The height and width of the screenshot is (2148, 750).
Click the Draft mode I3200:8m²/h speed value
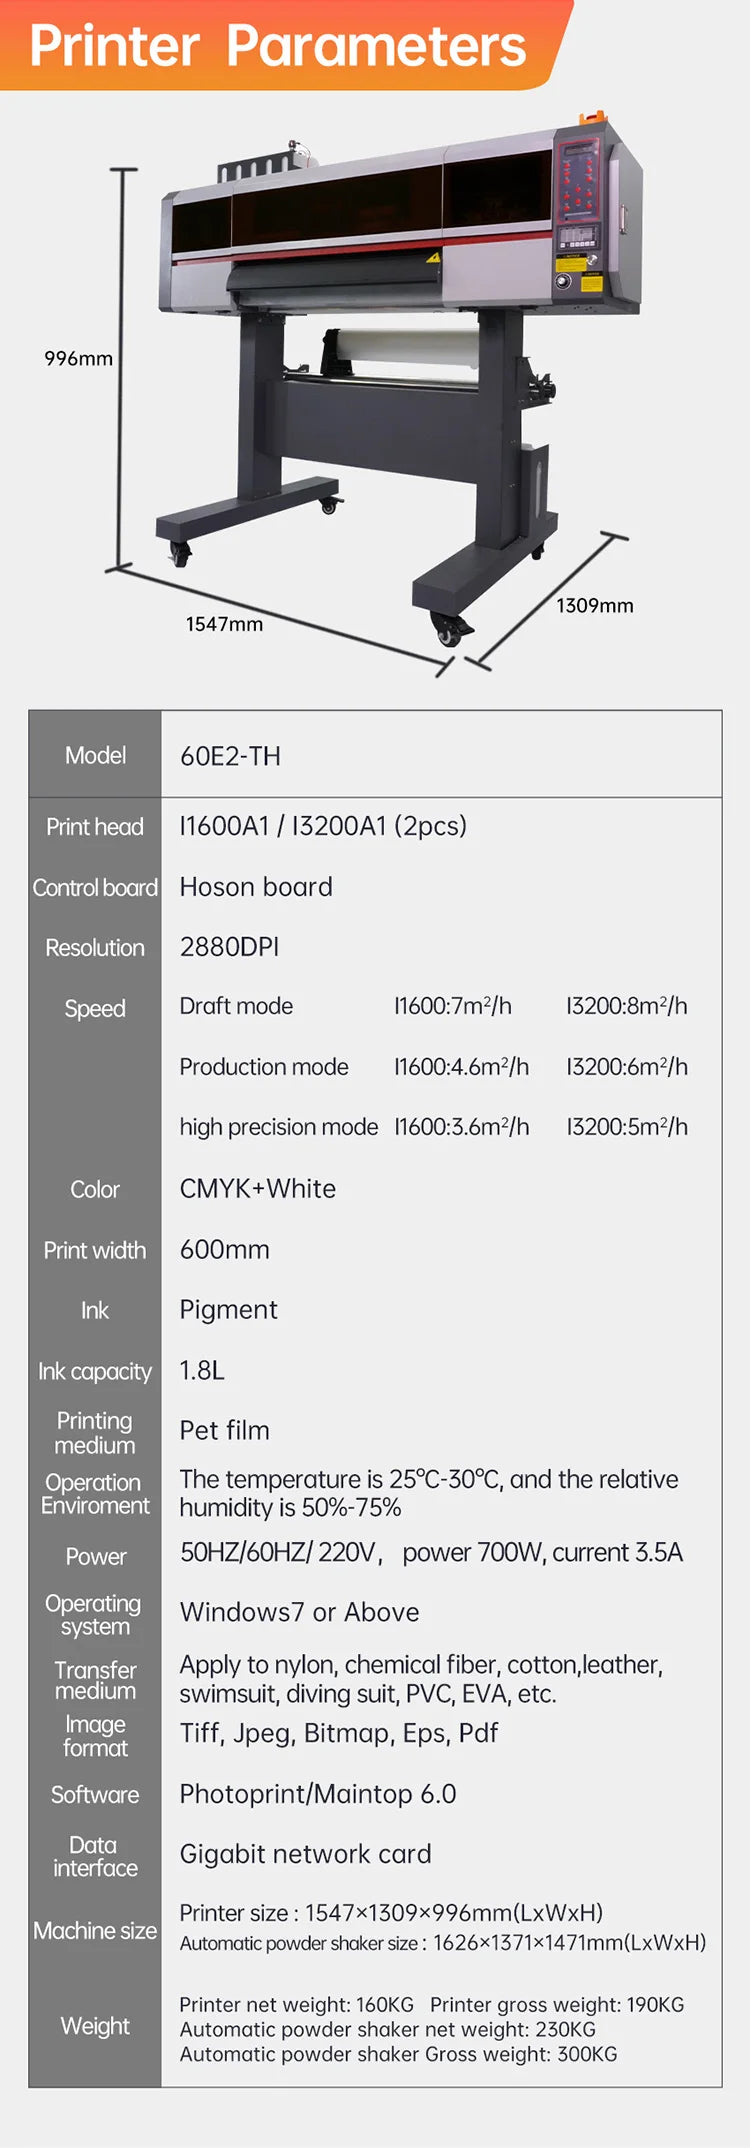pos(627,1006)
